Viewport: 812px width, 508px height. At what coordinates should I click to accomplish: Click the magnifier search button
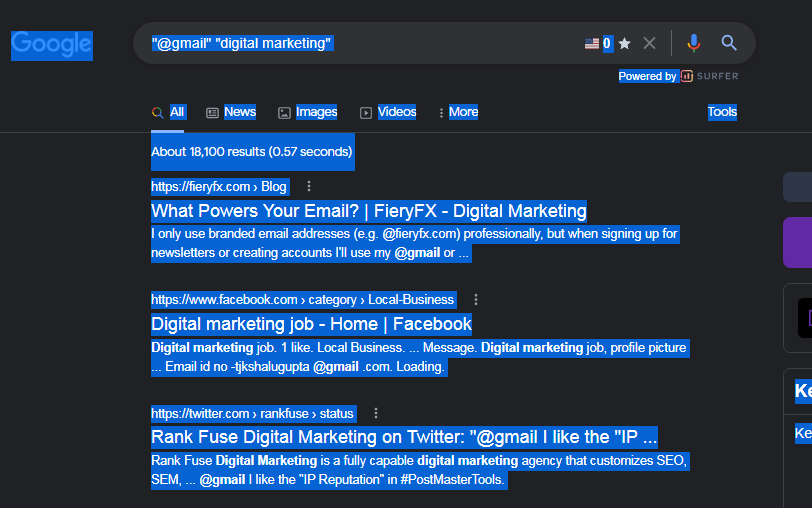point(729,43)
